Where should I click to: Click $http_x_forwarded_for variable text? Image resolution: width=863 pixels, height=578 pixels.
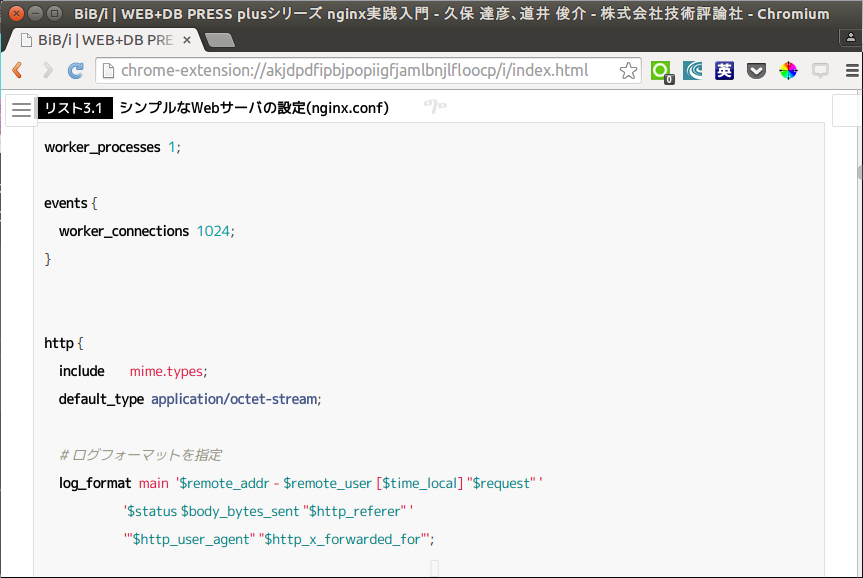click(x=342, y=539)
